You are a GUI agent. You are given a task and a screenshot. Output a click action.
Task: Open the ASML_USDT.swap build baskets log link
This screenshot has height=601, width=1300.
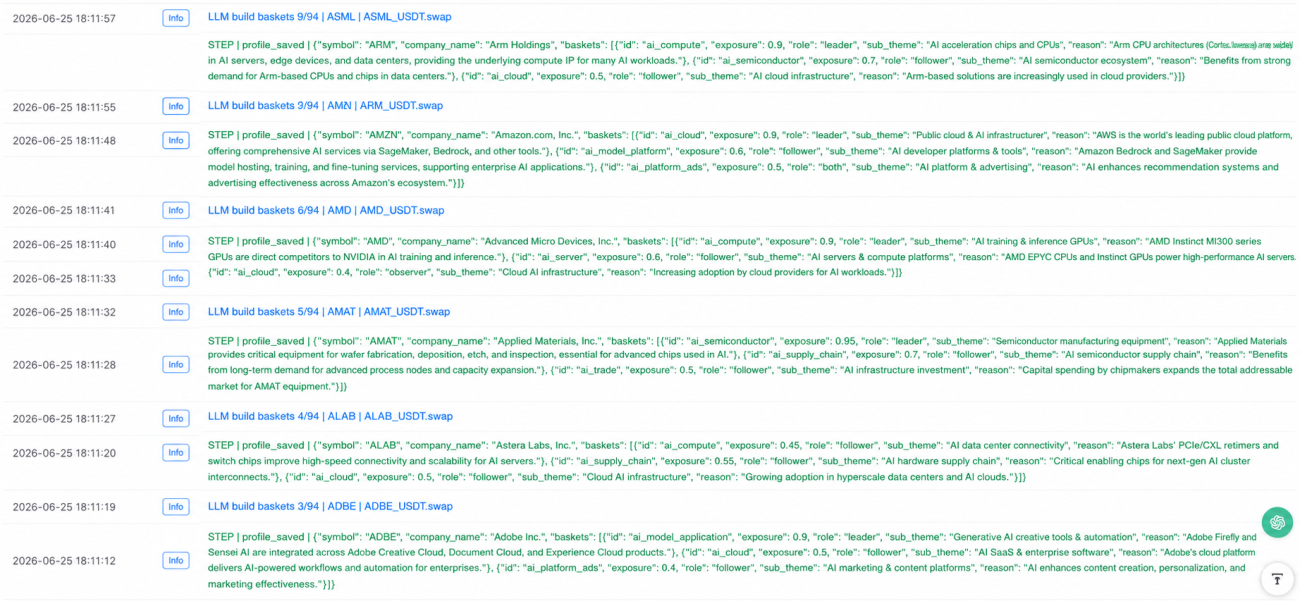(330, 18)
